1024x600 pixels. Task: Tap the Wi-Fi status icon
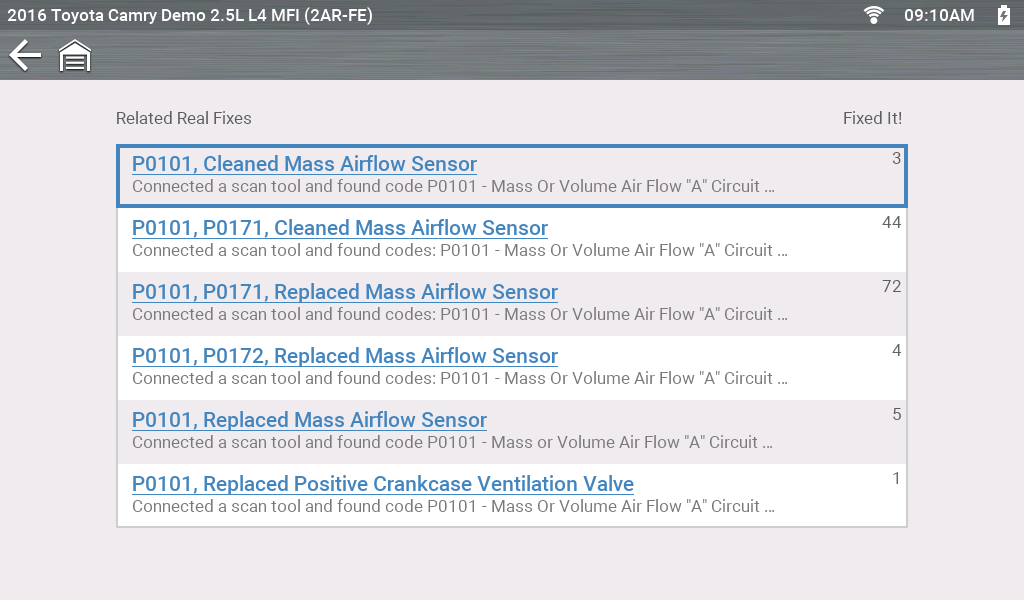tap(874, 15)
